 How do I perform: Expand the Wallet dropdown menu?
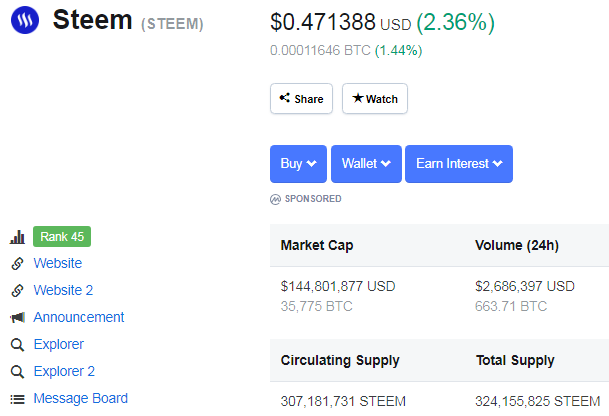pyautogui.click(x=366, y=164)
